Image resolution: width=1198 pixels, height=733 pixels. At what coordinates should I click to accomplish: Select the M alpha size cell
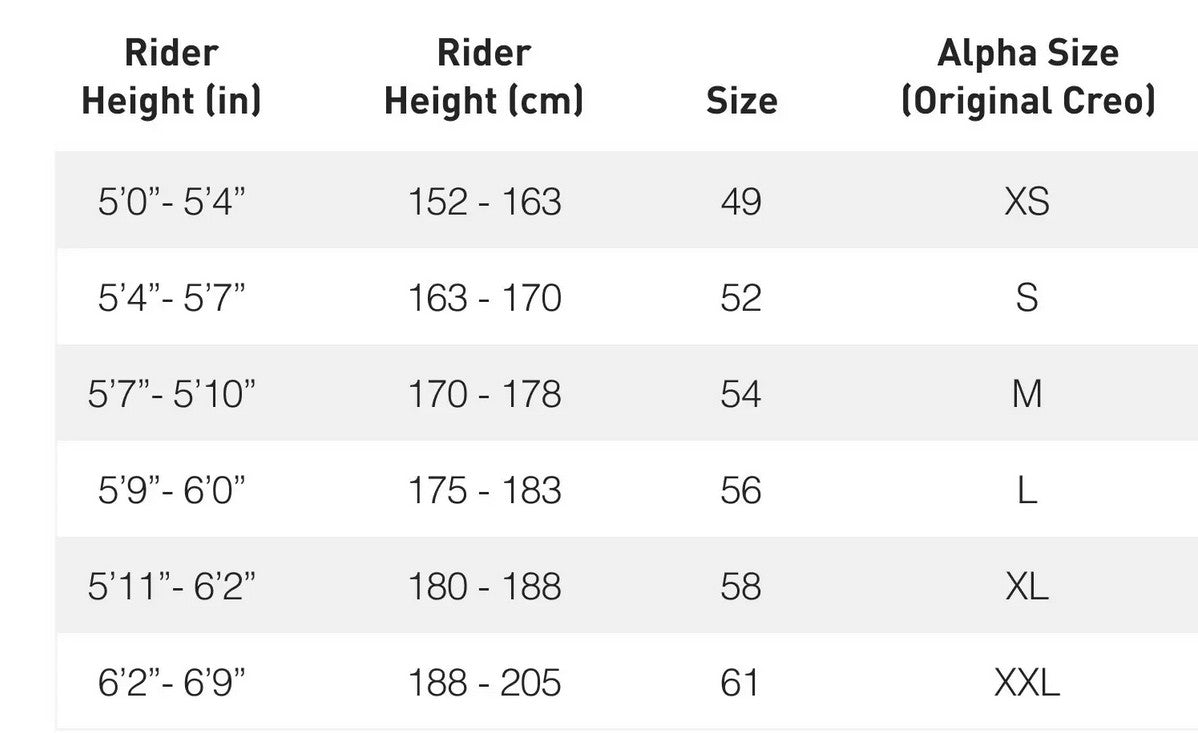[1027, 394]
